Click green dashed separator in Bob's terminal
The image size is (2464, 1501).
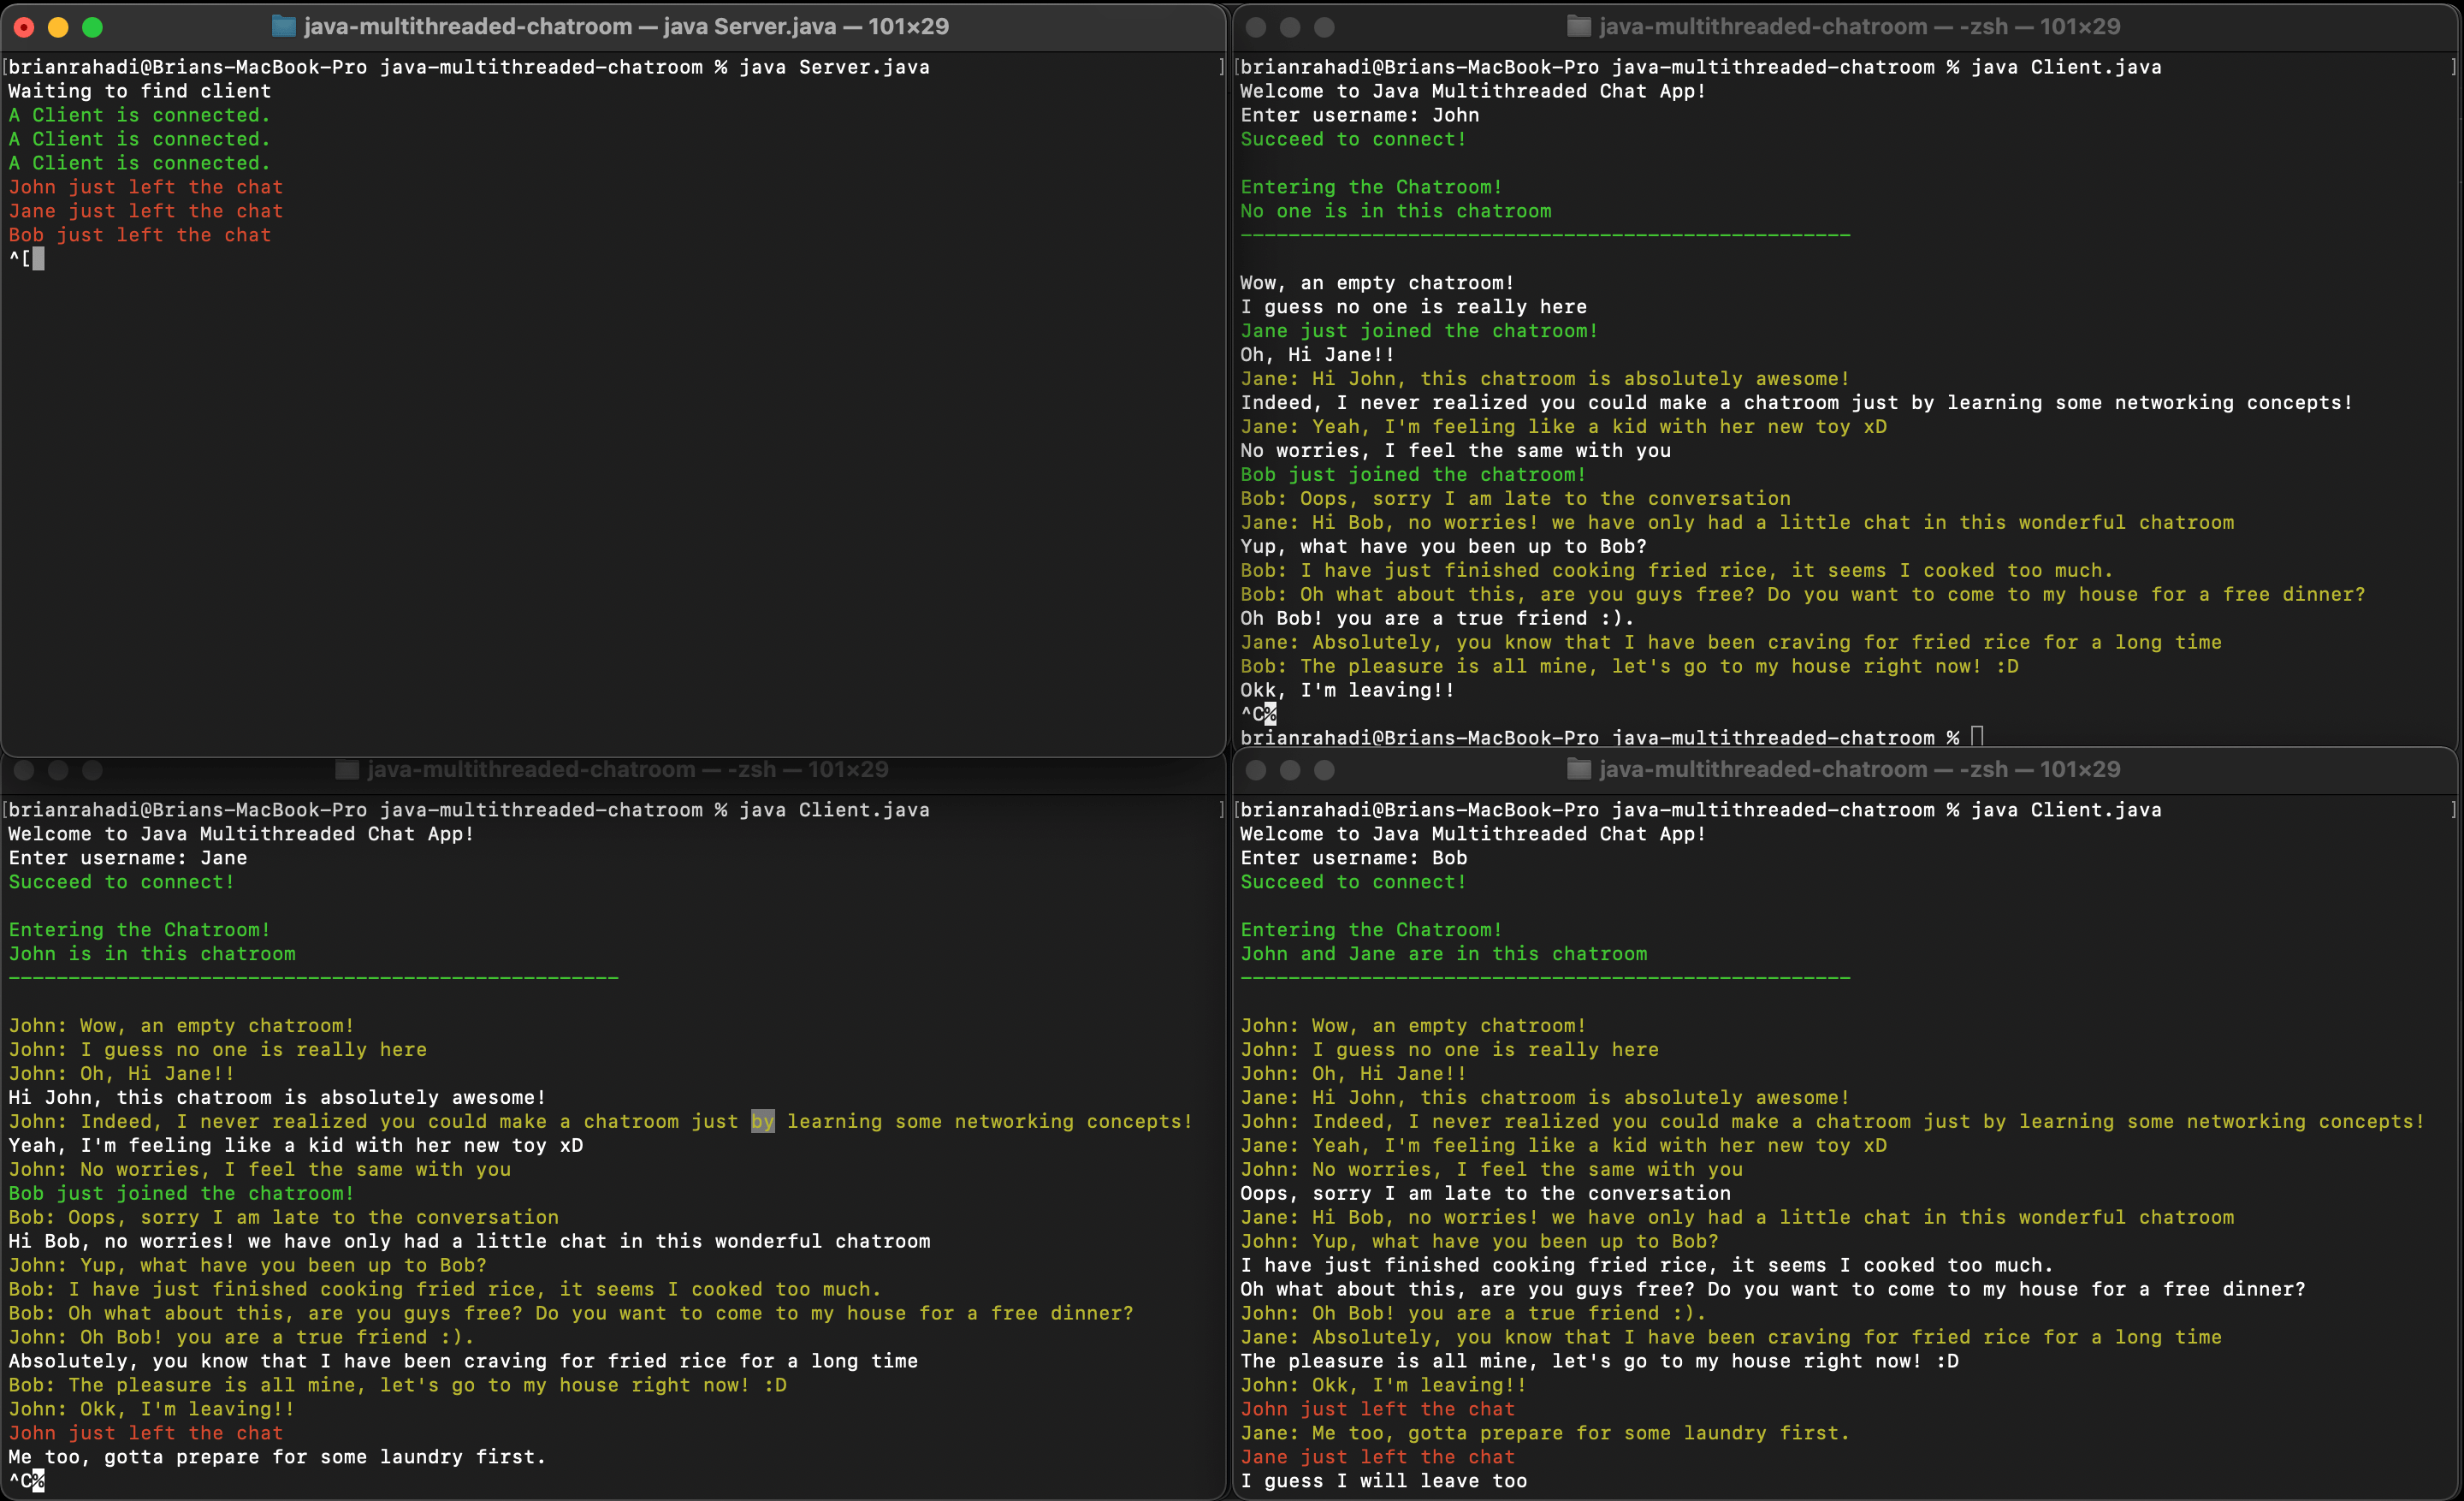click(1545, 978)
